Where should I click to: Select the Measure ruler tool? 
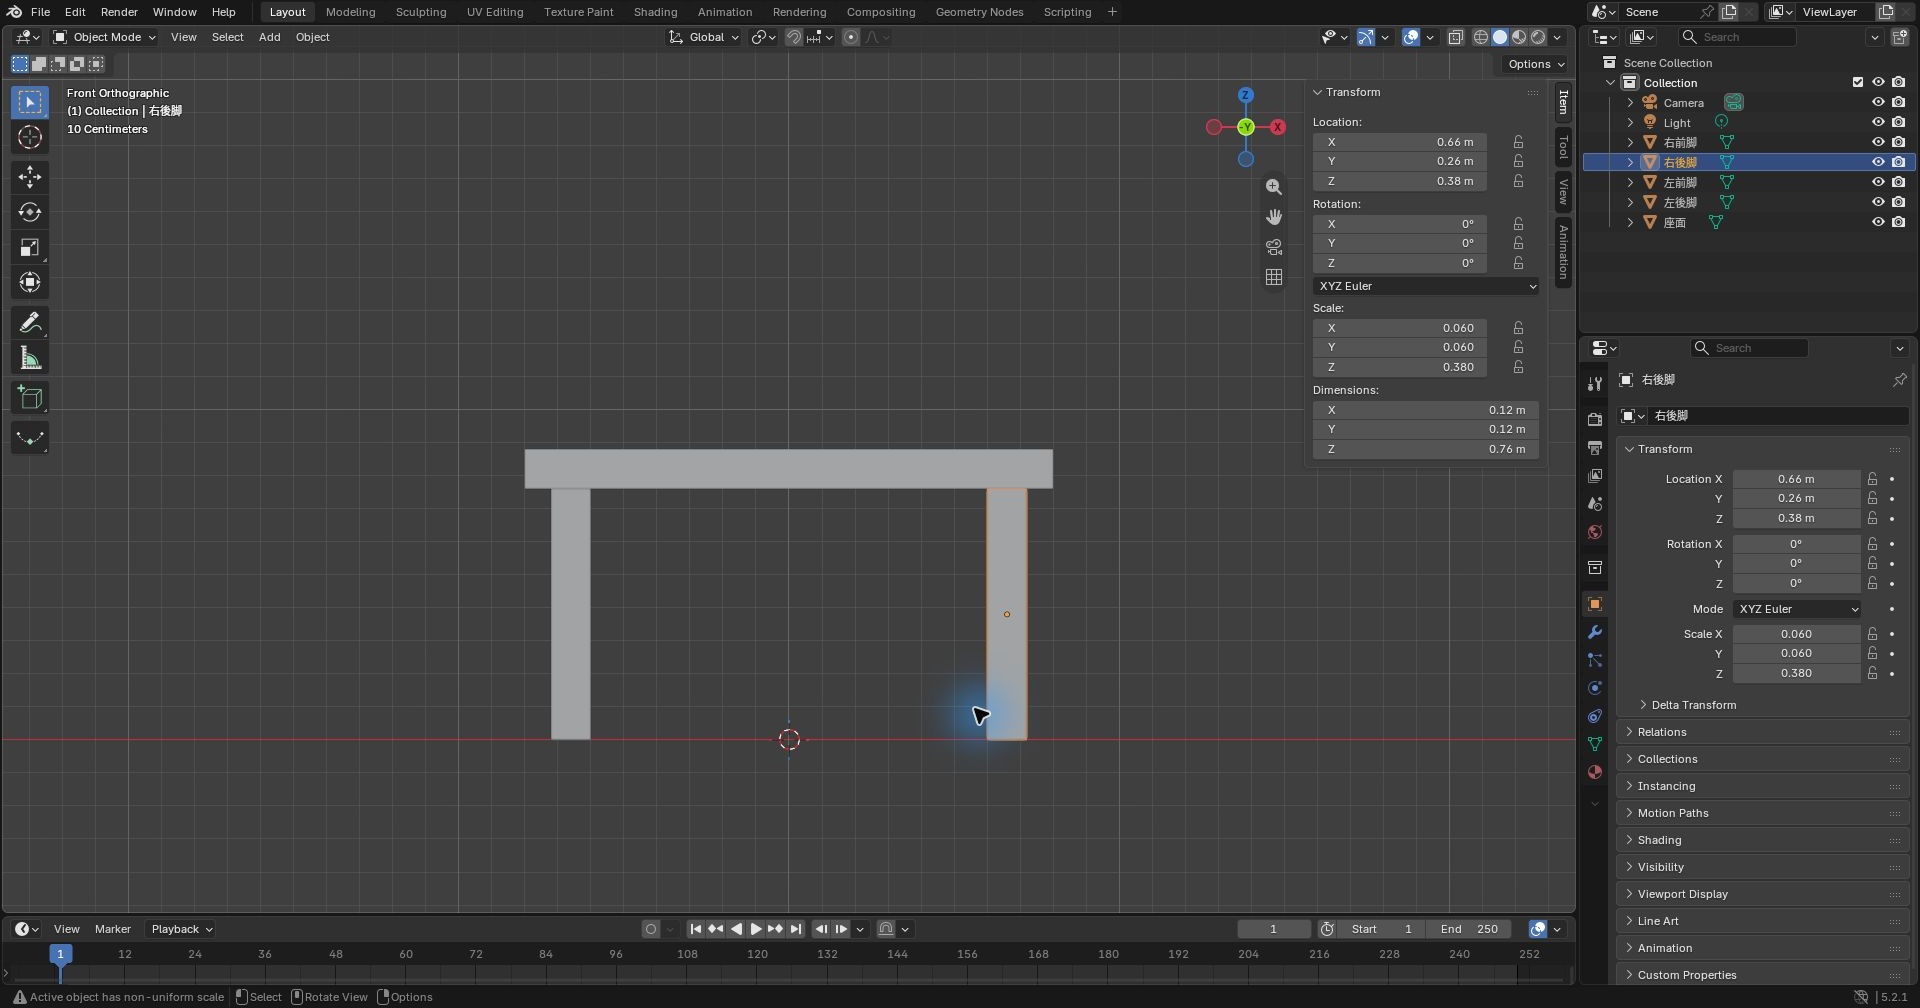point(30,358)
